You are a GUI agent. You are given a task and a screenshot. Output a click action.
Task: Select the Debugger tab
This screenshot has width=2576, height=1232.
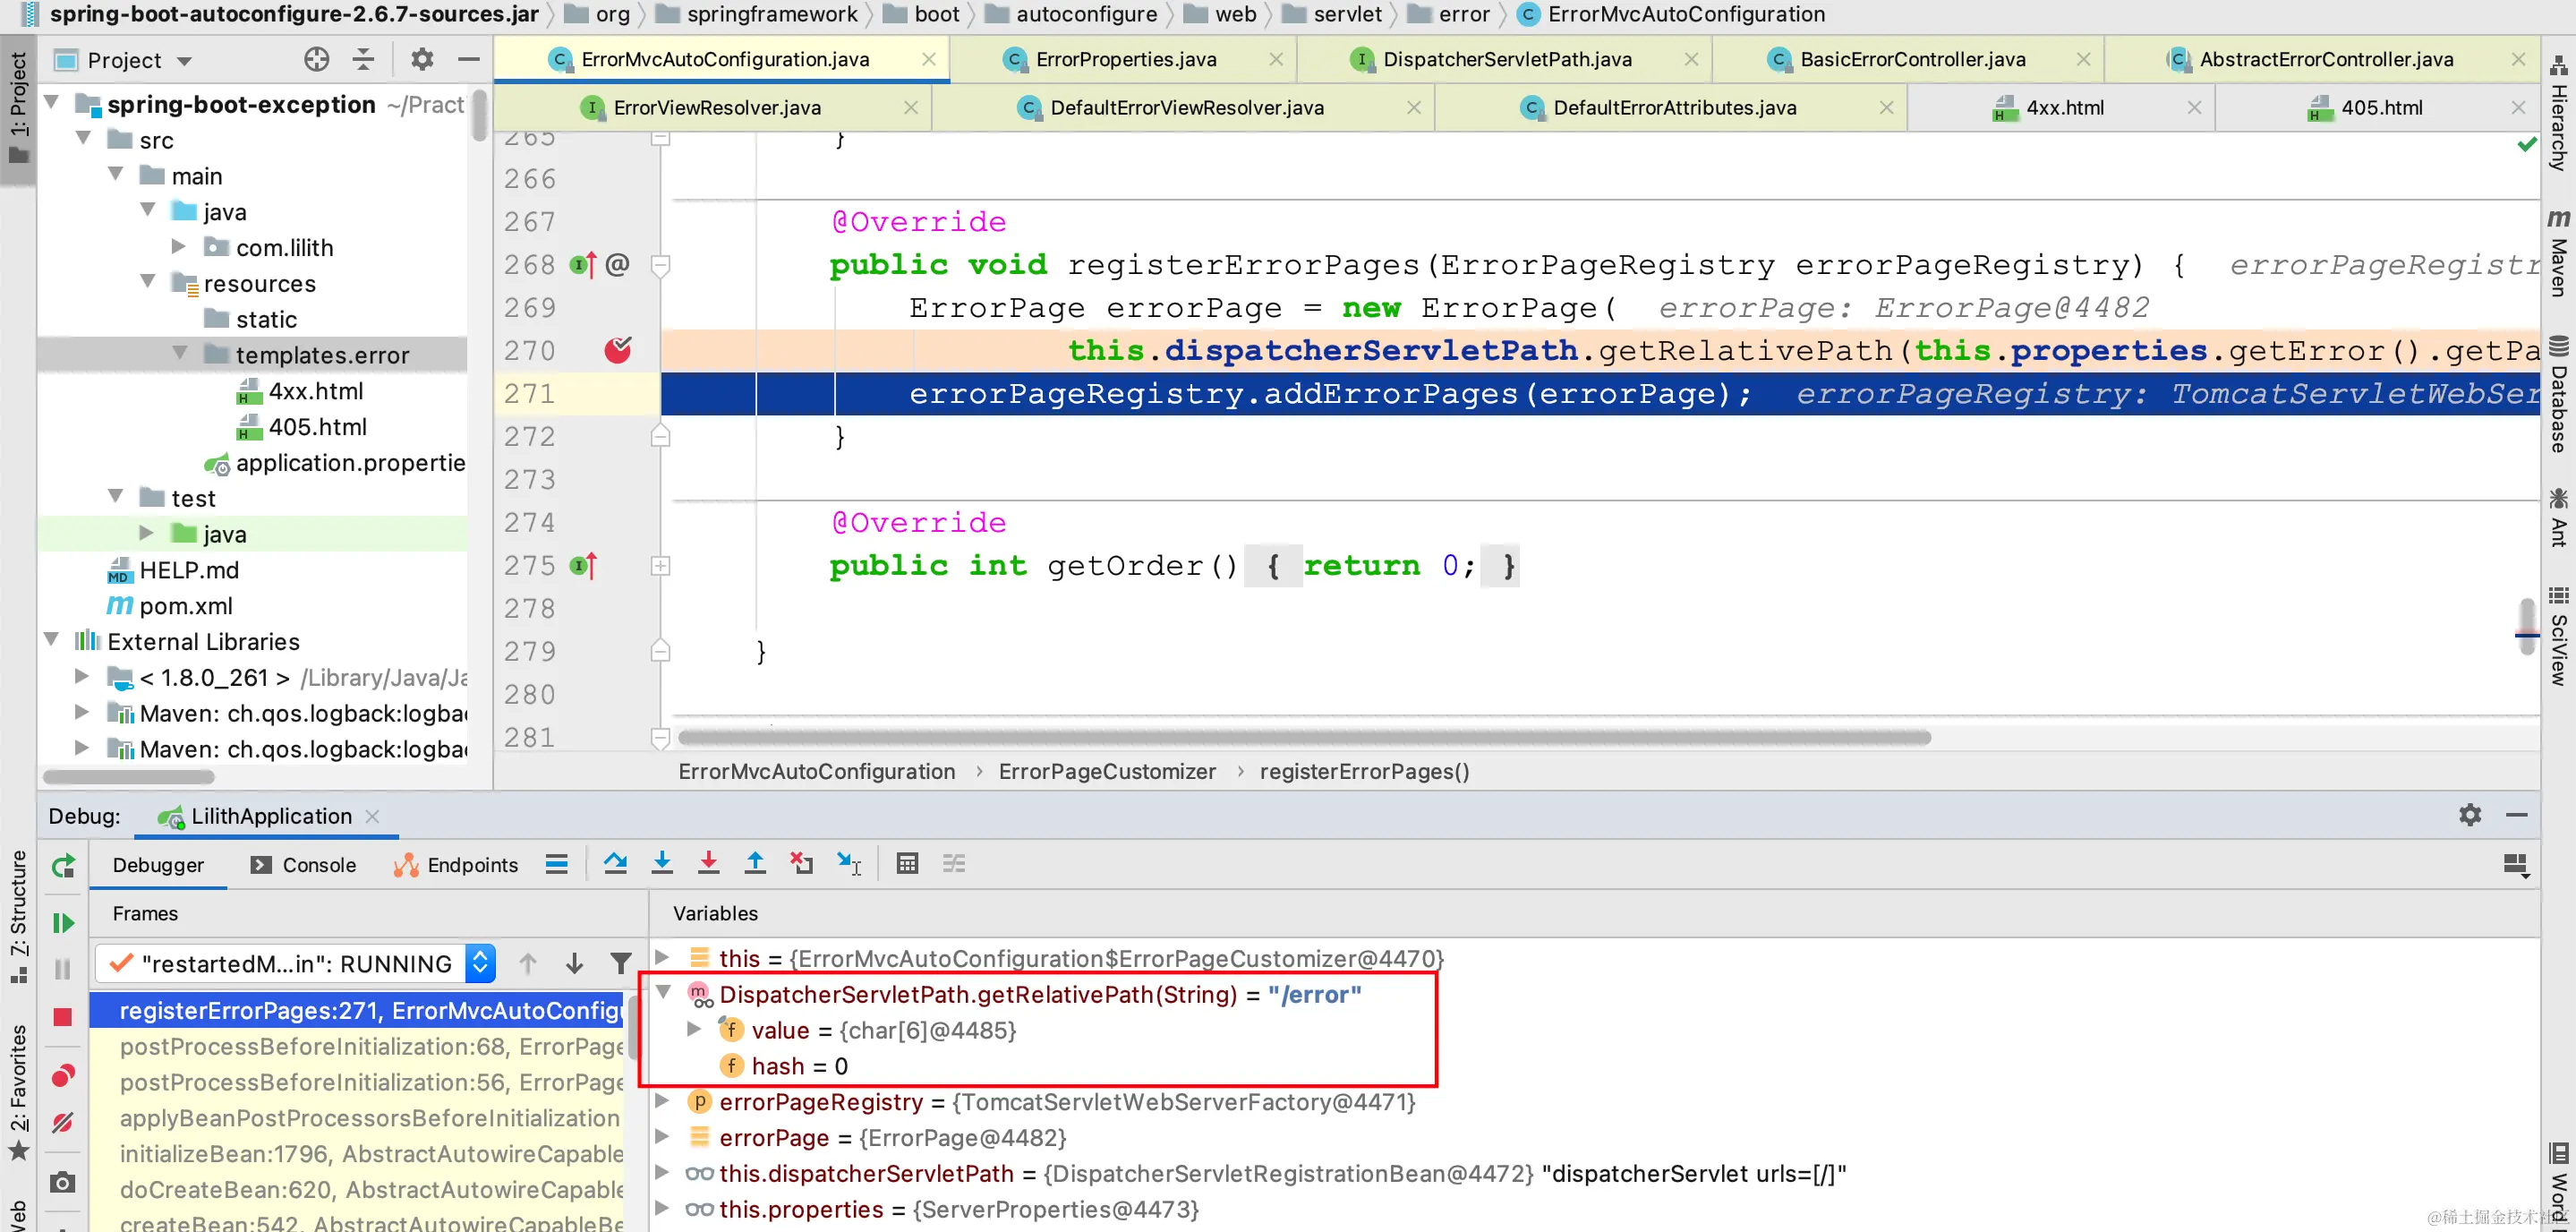tap(158, 865)
